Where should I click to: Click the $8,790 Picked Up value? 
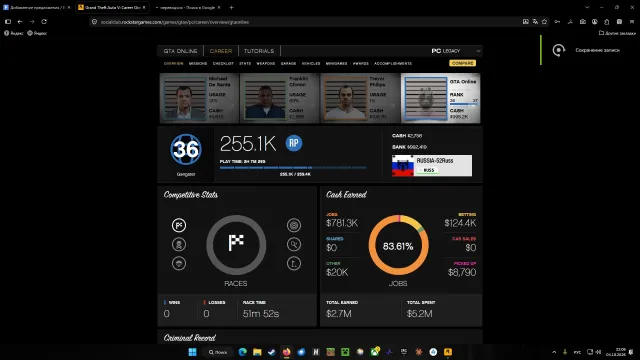click(x=462, y=272)
